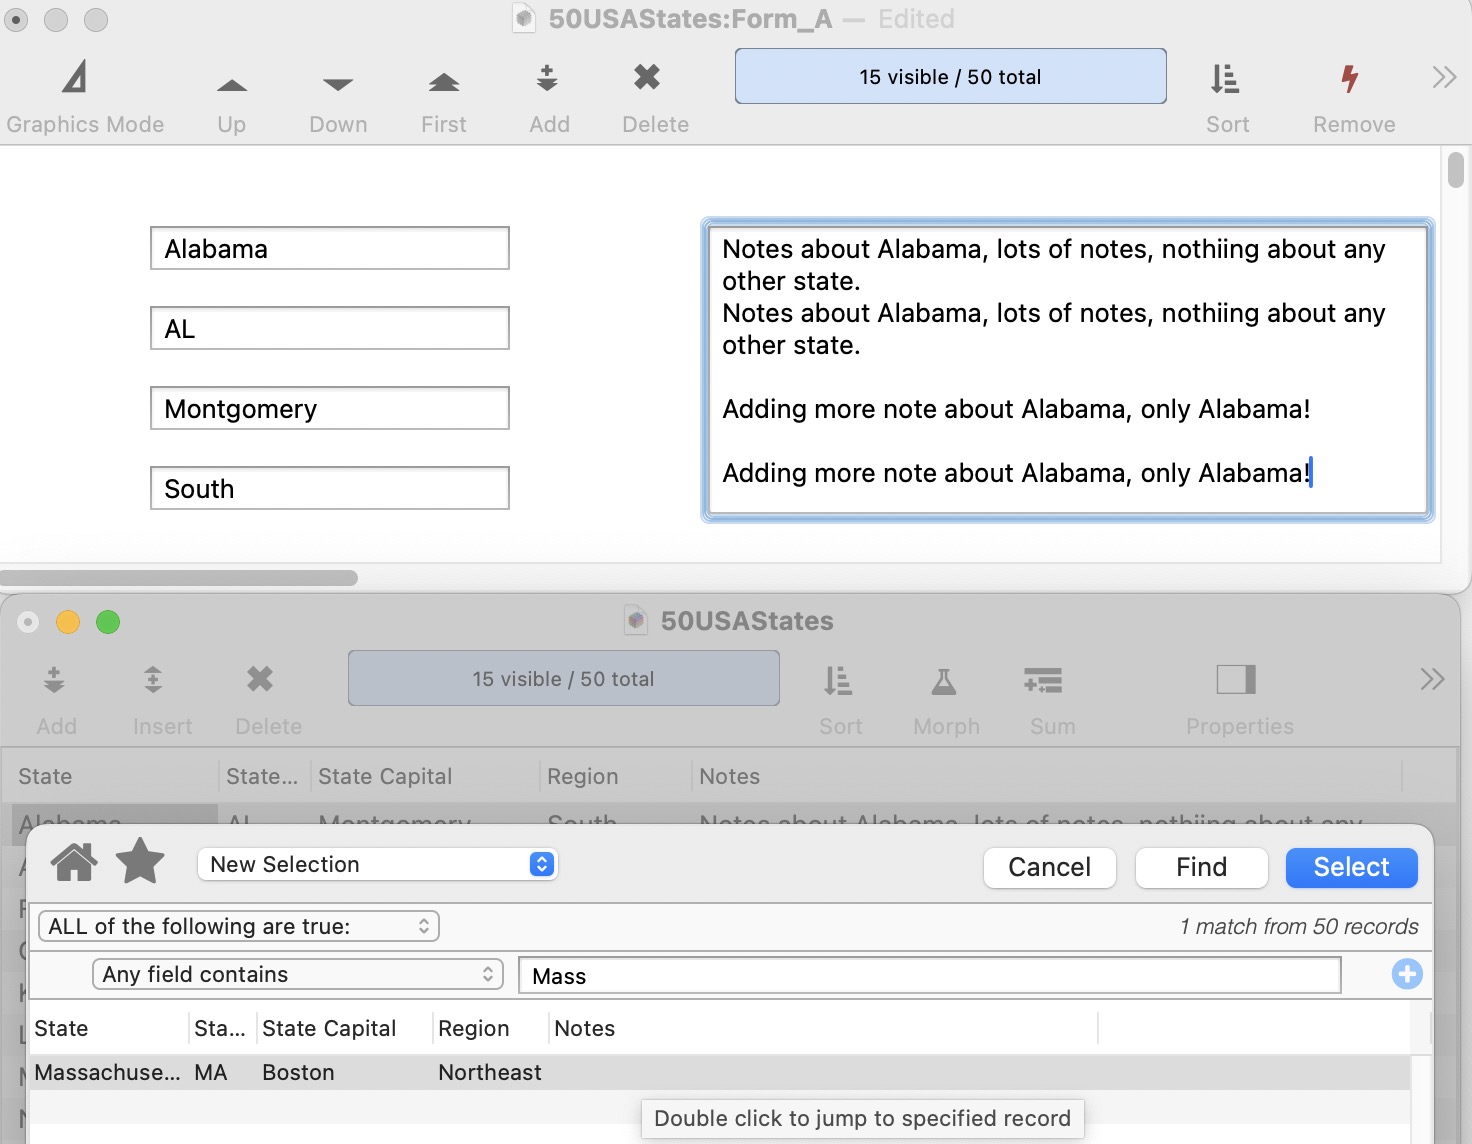The height and width of the screenshot is (1144, 1472).
Task: Click MA abbreviation in results row
Action: [211, 1072]
